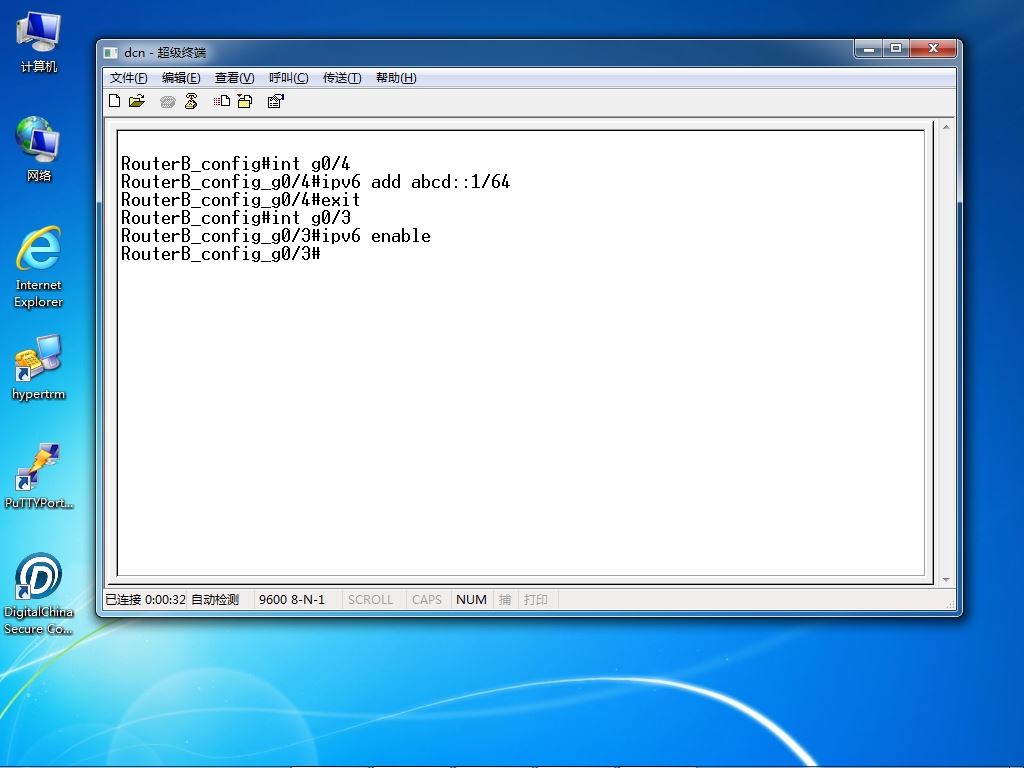Select the DigitalChina Secure Co desktop icon
The image size is (1024, 768).
point(39,594)
